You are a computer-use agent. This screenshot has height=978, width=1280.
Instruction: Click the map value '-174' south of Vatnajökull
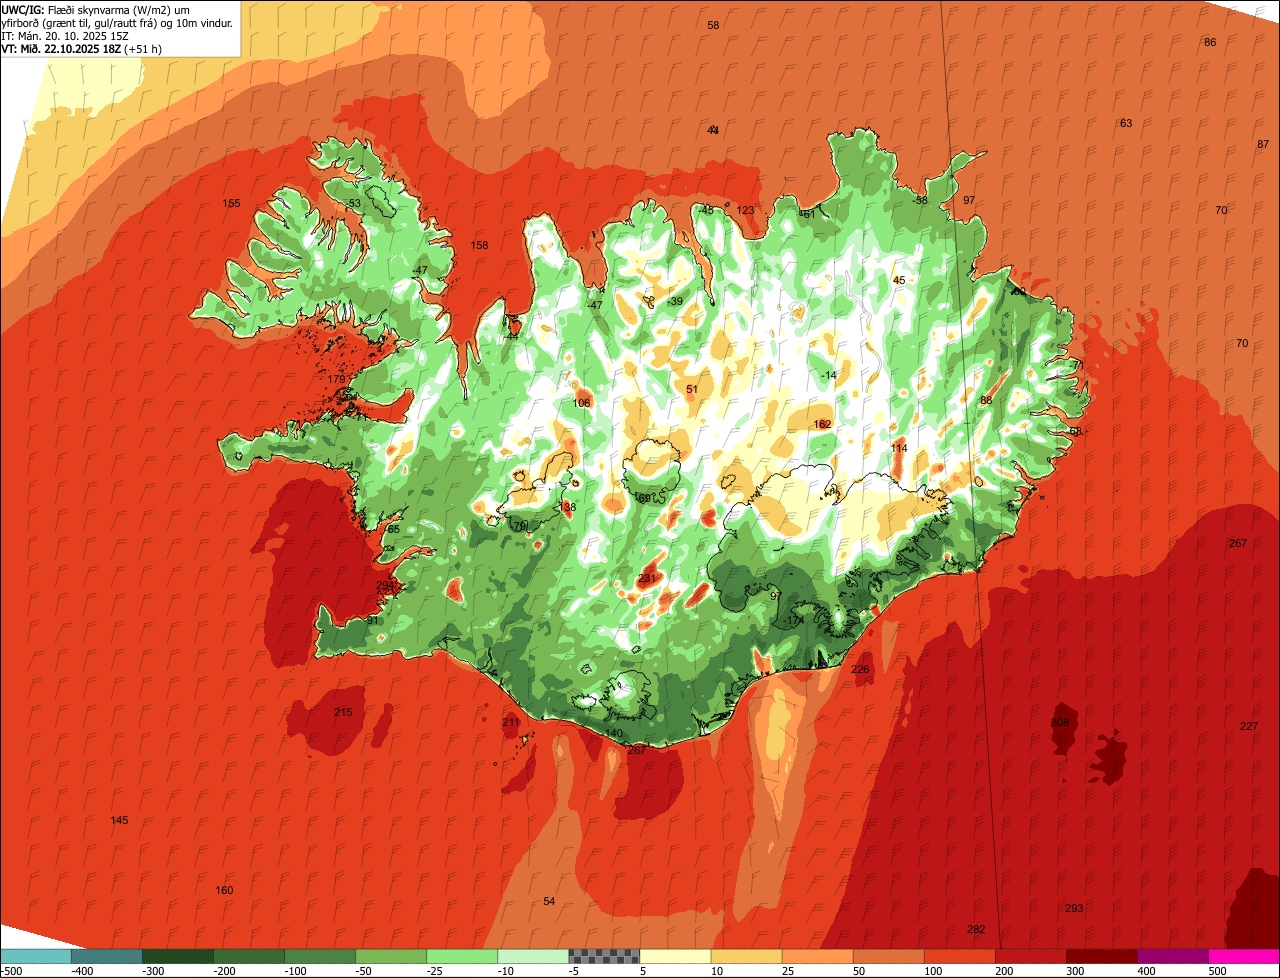point(794,620)
